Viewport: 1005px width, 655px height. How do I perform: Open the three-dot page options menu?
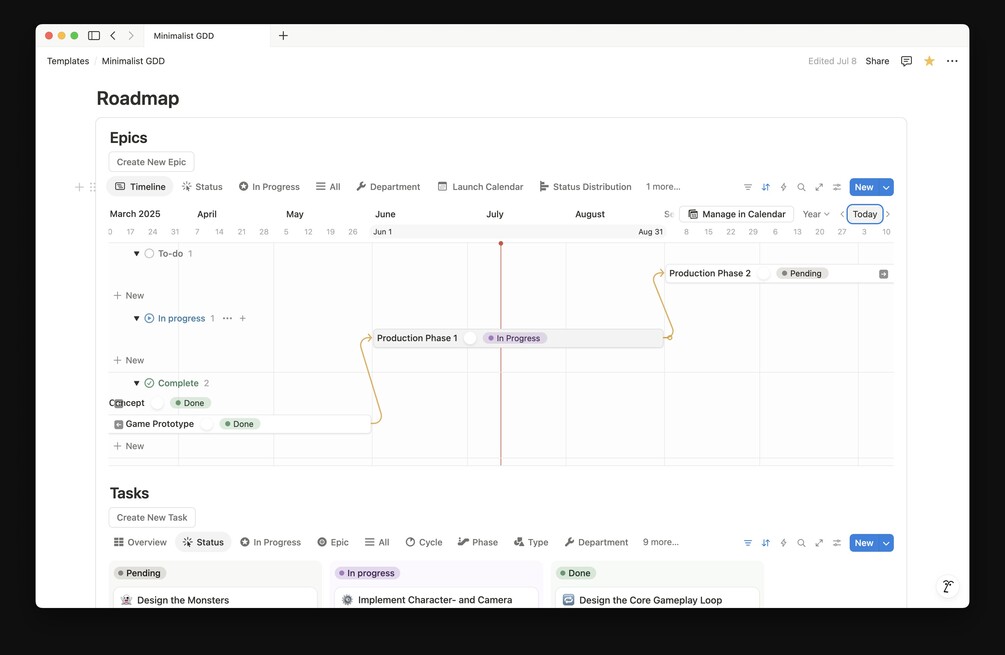tap(952, 61)
